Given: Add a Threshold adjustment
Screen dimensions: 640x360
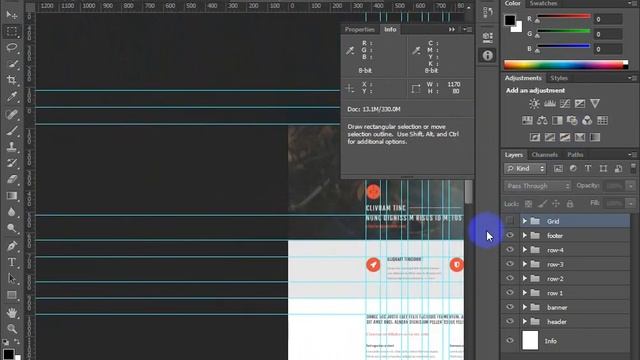Looking at the screenshot, I should tap(565, 137).
